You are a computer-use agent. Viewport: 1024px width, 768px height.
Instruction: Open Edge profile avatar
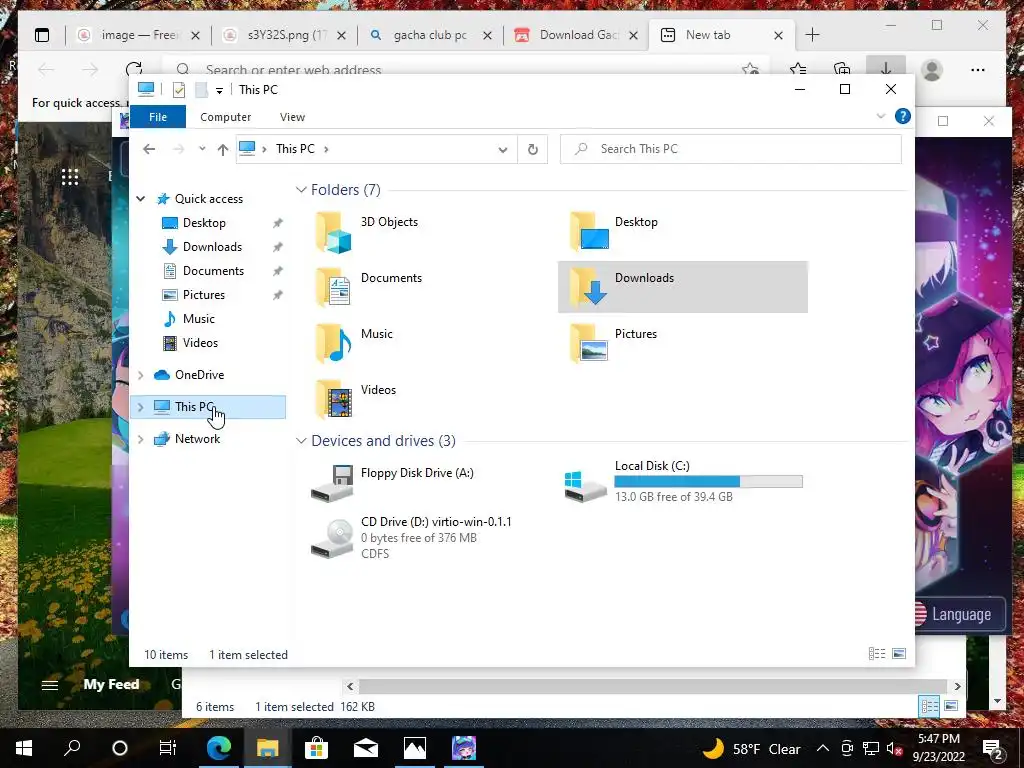point(932,70)
